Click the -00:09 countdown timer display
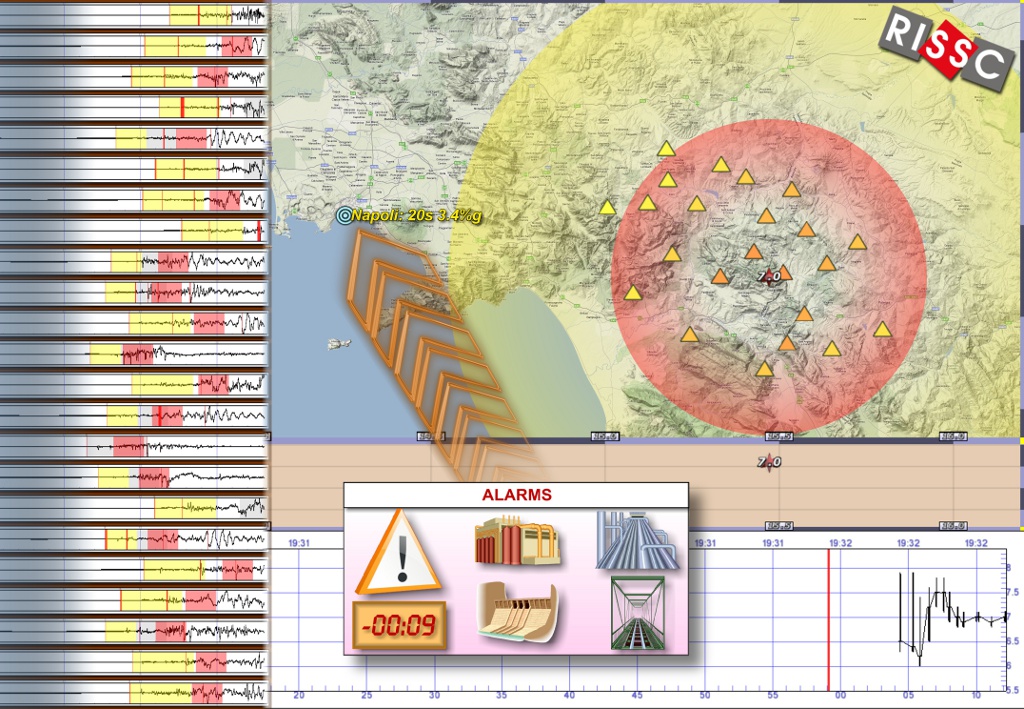This screenshot has height=709, width=1024. tap(399, 625)
